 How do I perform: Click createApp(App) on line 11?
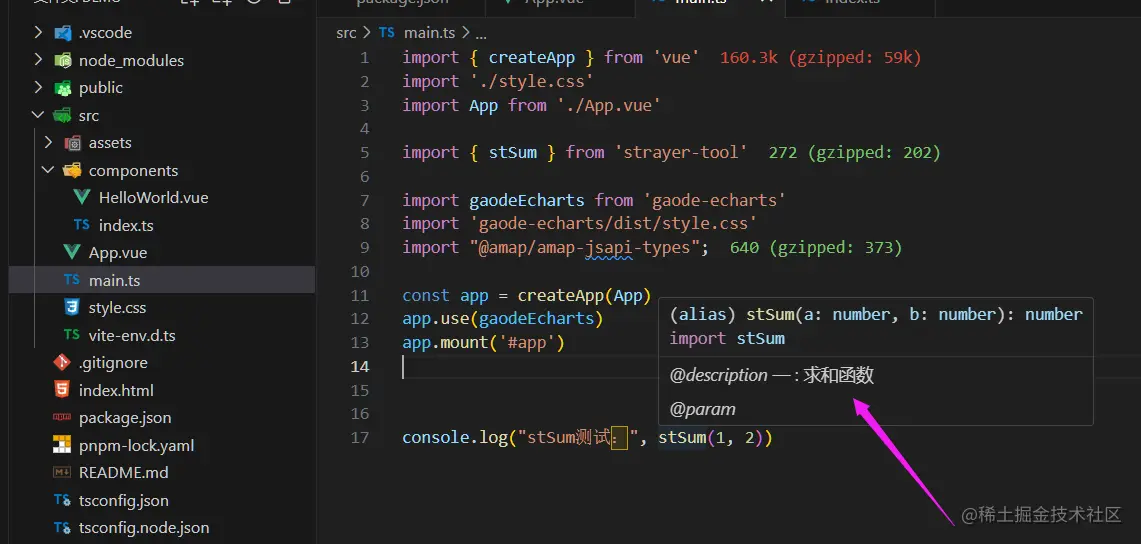pyautogui.click(x=584, y=296)
